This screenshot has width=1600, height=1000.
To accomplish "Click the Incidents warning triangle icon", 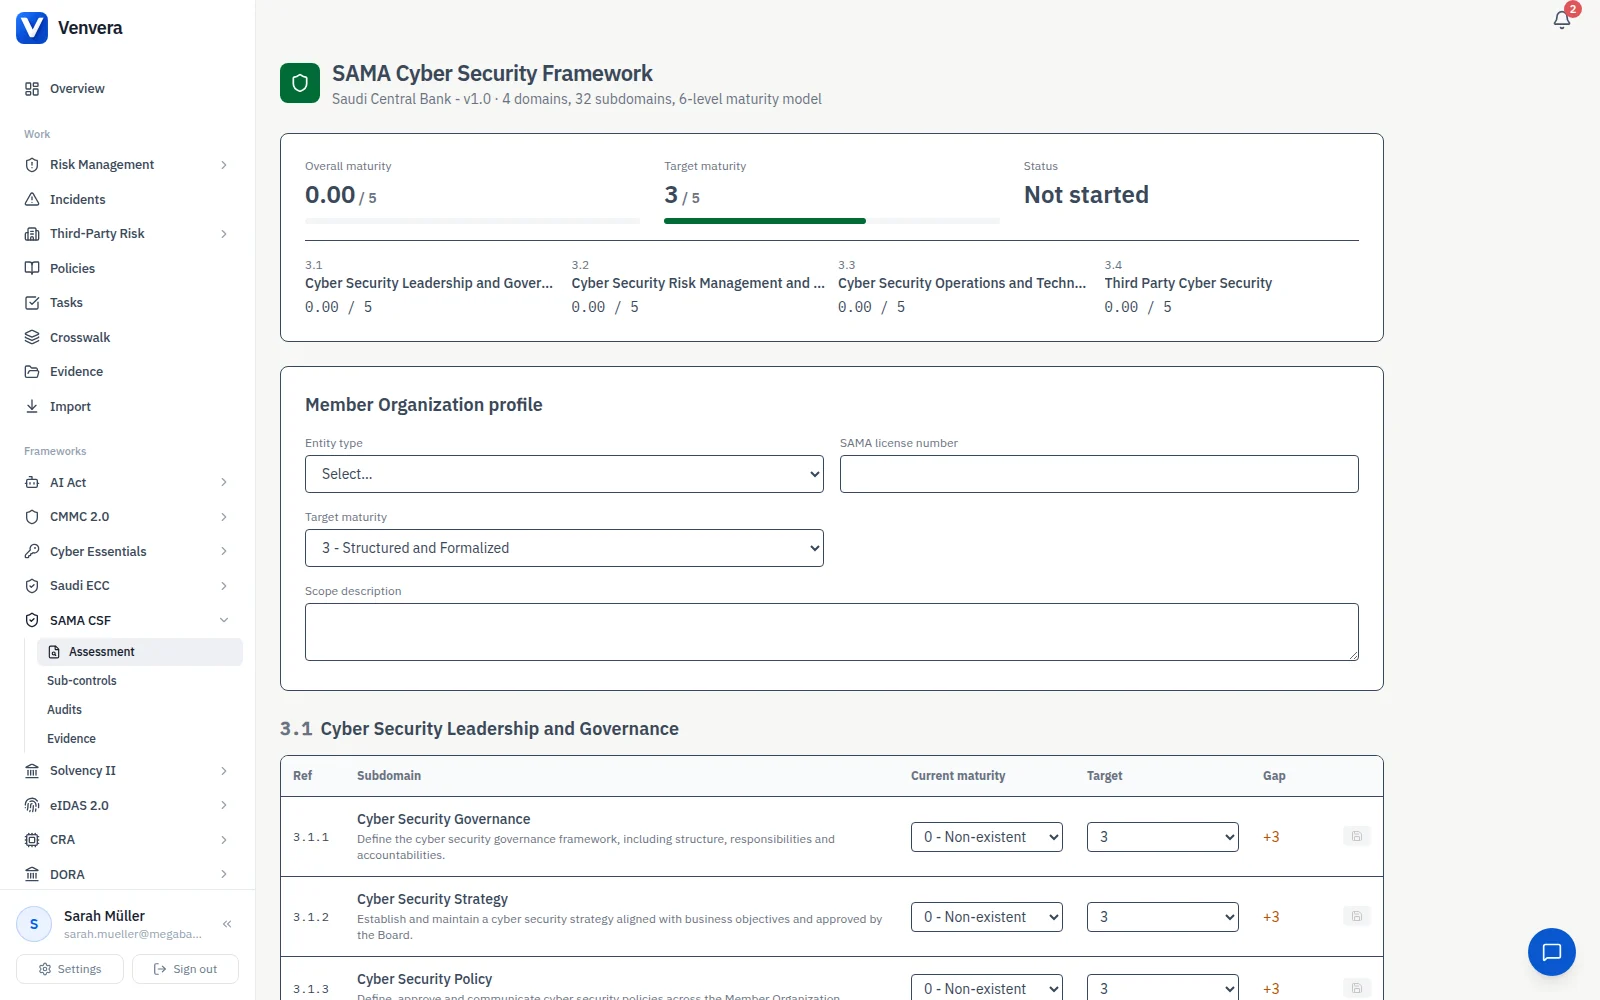I will coord(32,200).
